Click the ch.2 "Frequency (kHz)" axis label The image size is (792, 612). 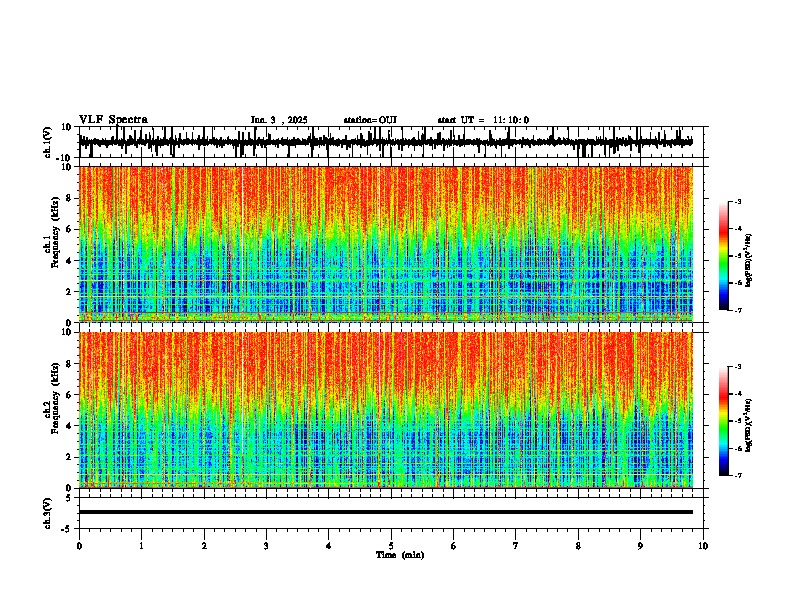point(54,397)
